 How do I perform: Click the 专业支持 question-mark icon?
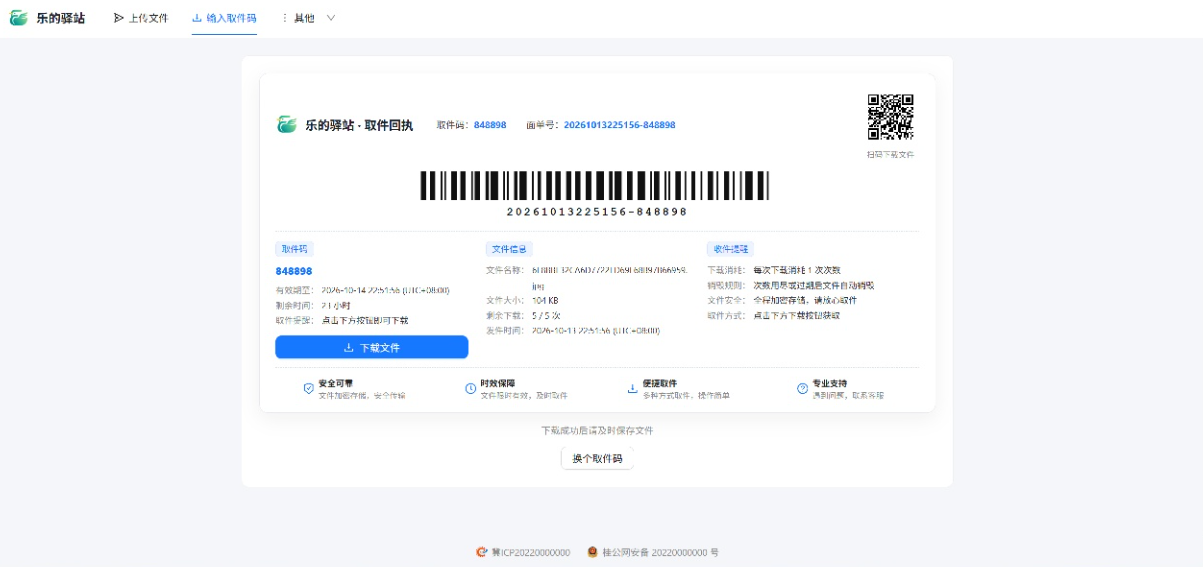pos(802,388)
